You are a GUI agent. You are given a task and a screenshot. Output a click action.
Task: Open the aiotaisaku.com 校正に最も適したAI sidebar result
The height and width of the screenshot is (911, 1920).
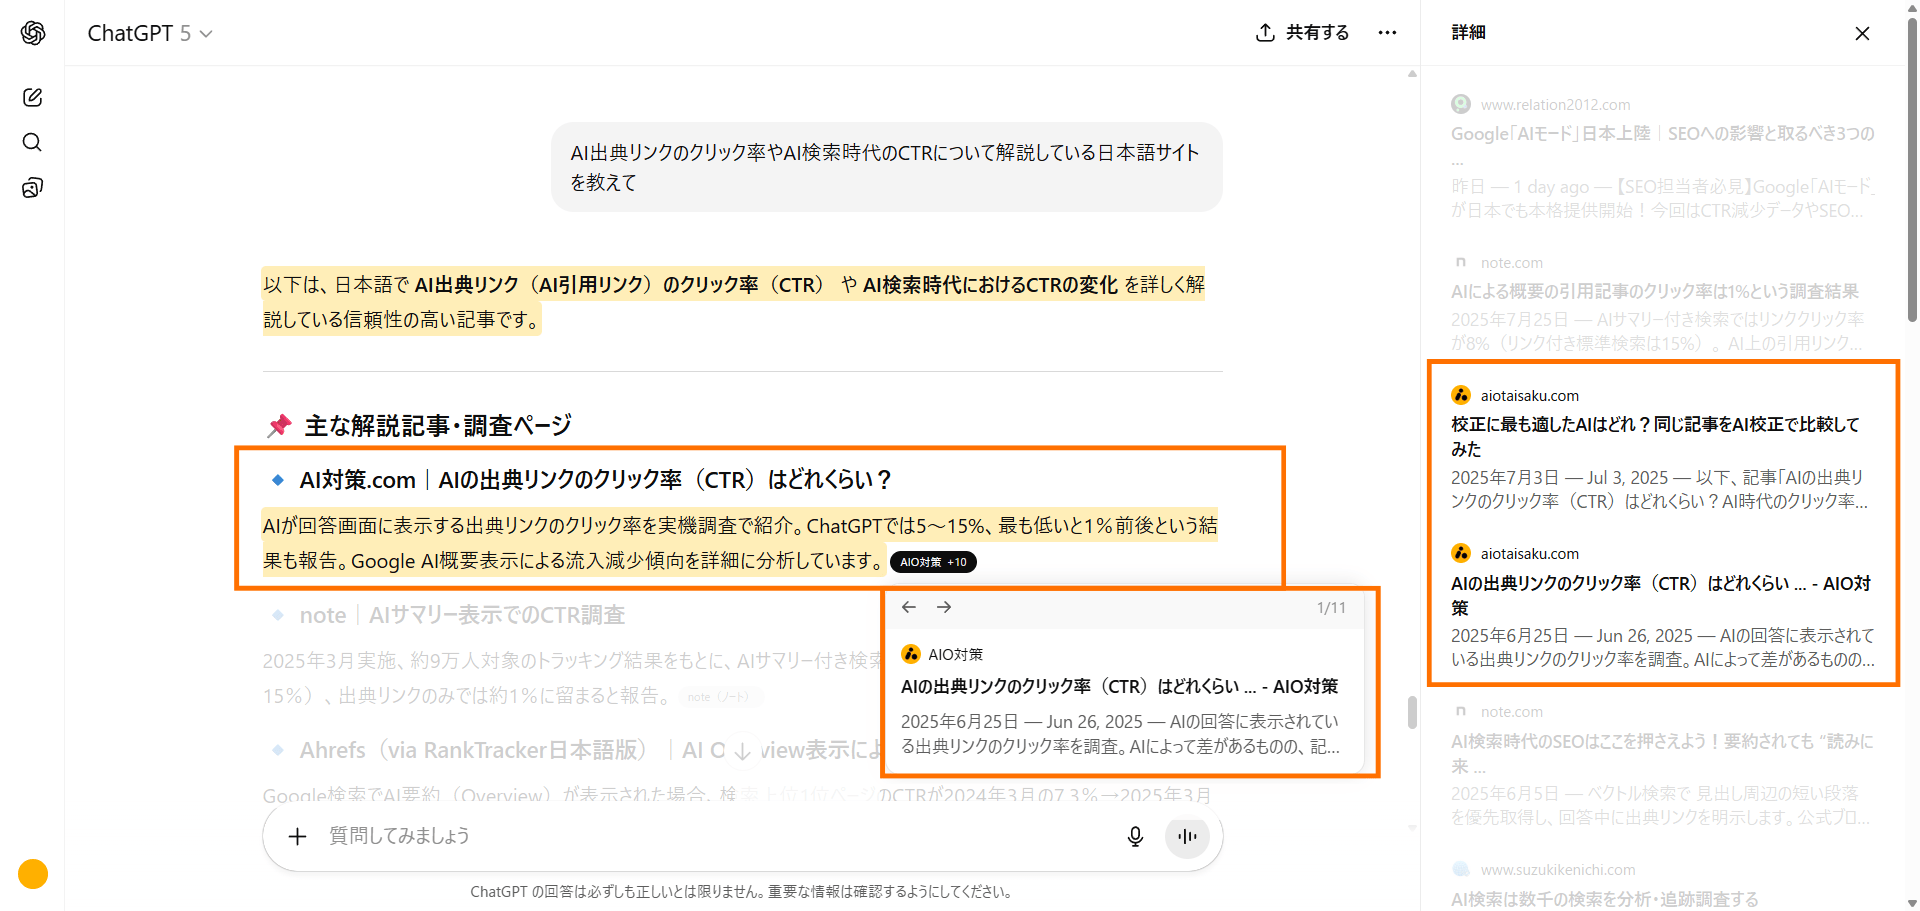1655,436
